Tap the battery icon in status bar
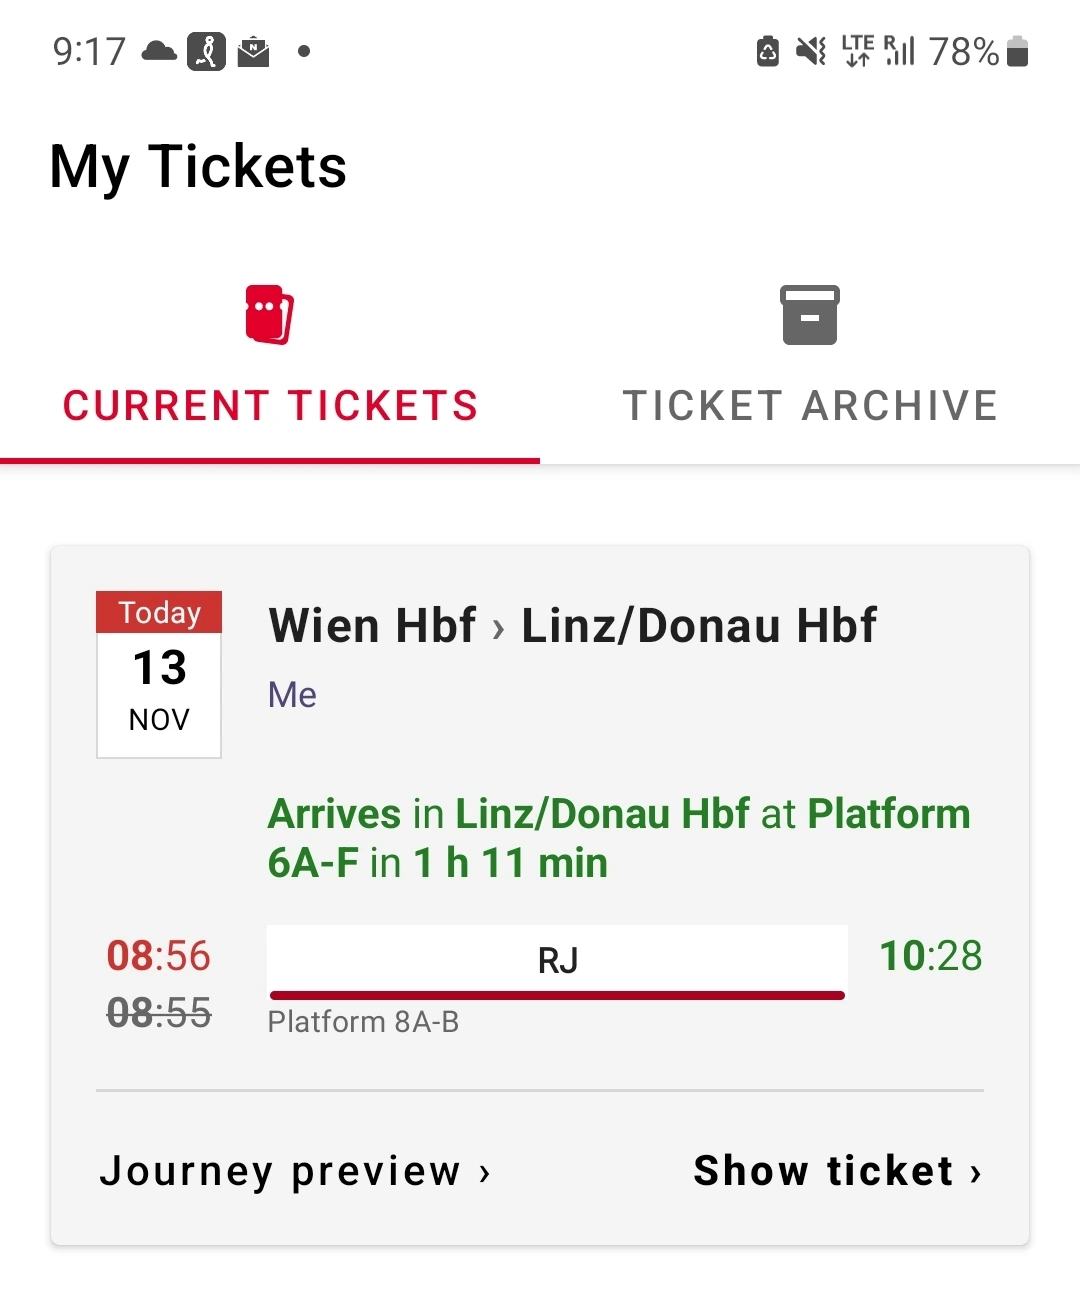The width and height of the screenshot is (1080, 1303). pos(1017,51)
